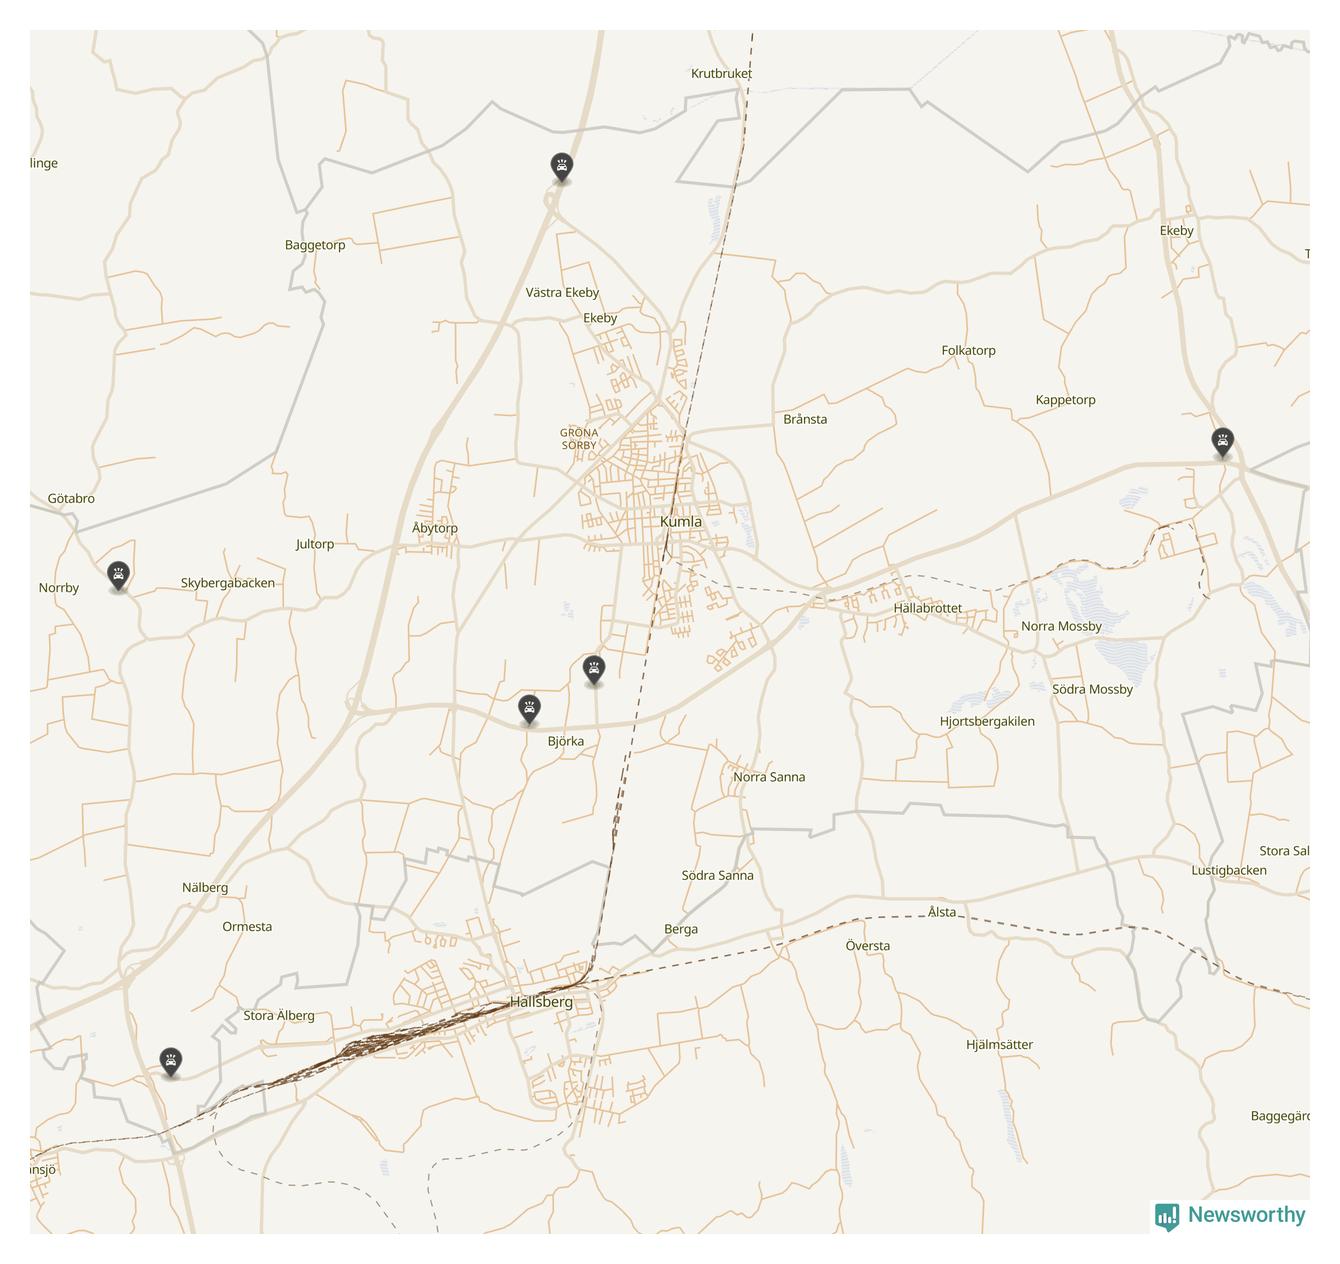
Task: Open the car marker below Stora Älberg
Action: pyautogui.click(x=171, y=1061)
